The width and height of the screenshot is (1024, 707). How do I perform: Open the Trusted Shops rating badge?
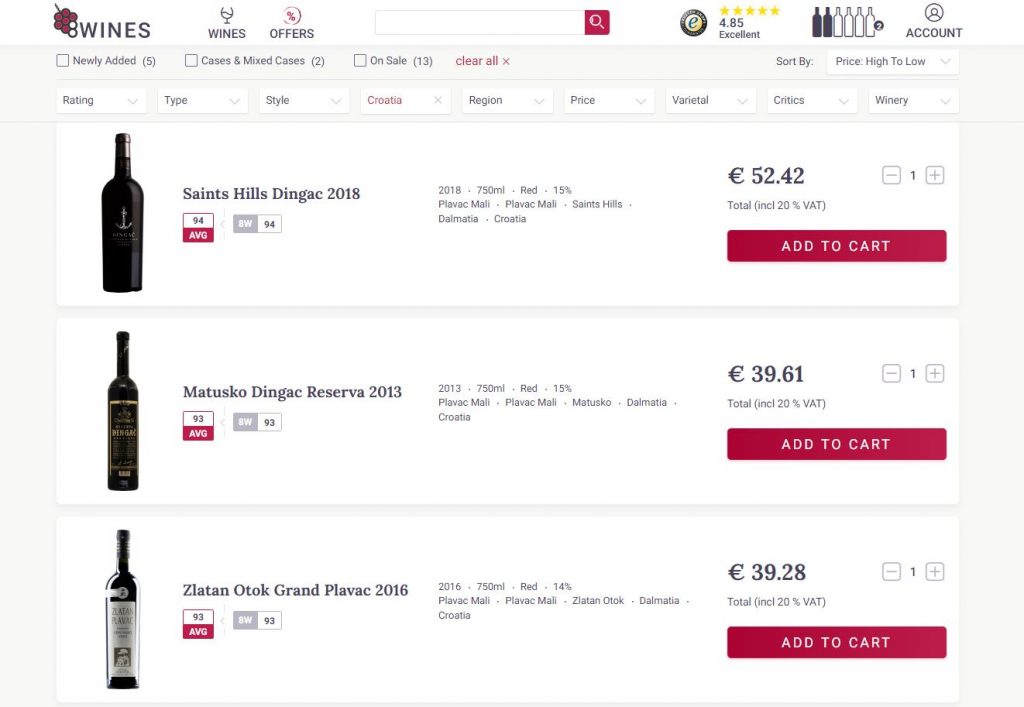730,23
